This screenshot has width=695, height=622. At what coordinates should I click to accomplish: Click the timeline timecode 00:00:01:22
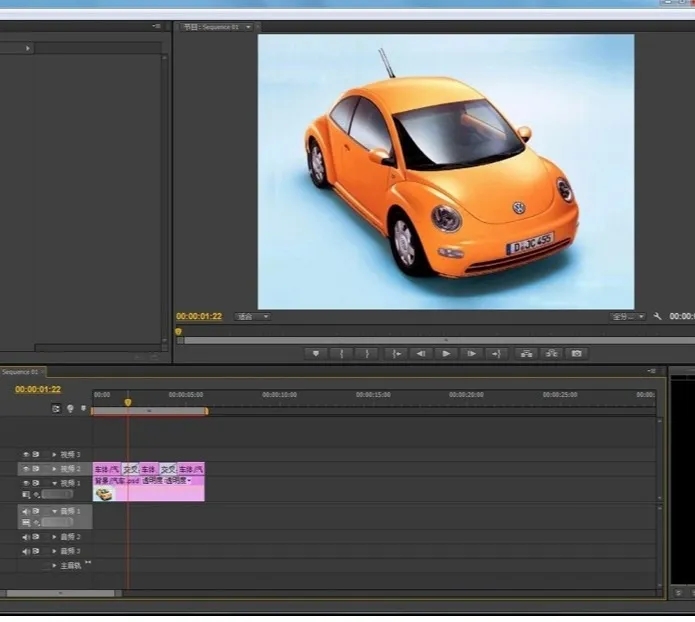point(38,389)
